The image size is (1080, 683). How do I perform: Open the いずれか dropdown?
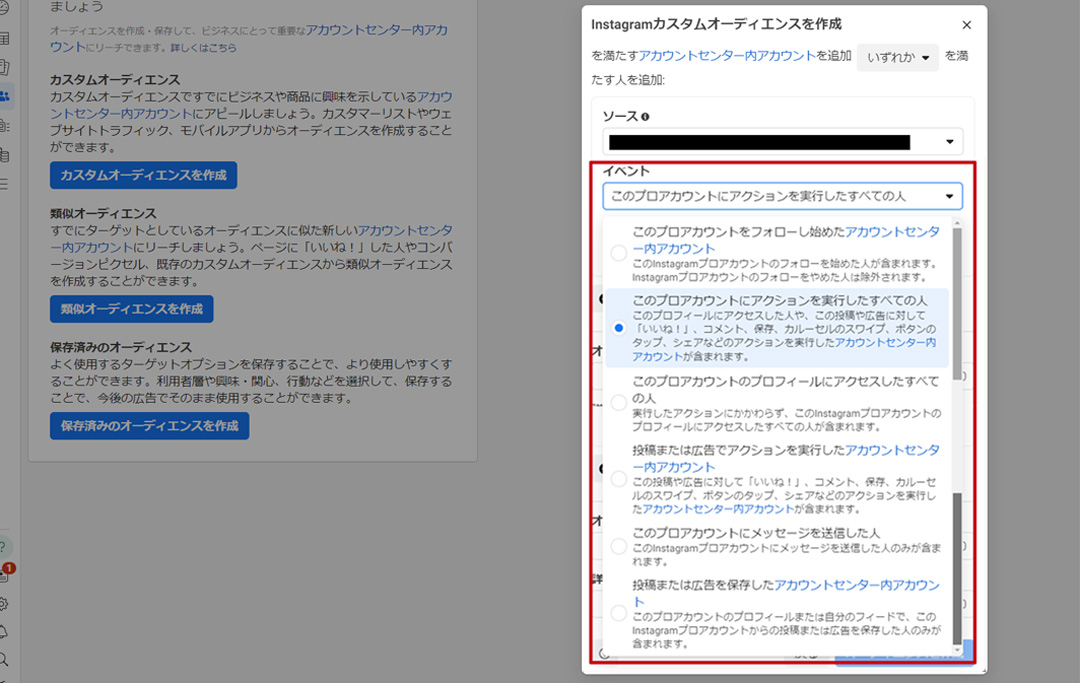click(897, 58)
